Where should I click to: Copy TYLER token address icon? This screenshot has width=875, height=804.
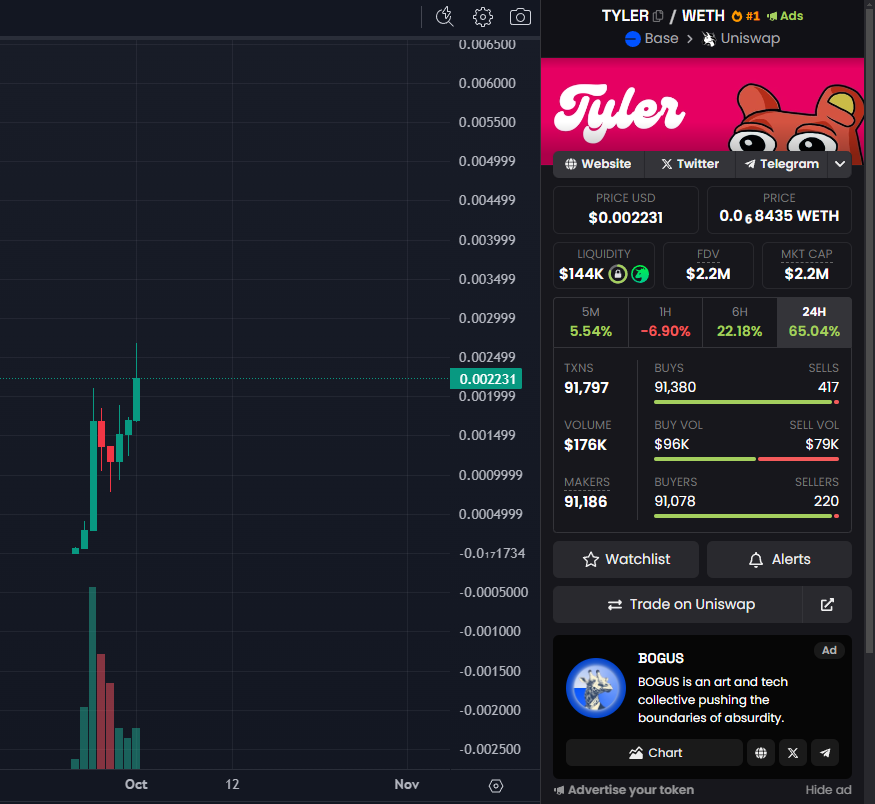coord(658,16)
